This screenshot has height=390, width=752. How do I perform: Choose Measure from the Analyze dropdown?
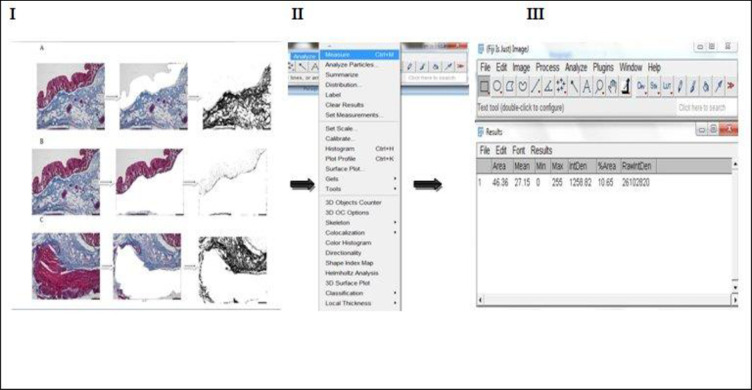[360, 55]
